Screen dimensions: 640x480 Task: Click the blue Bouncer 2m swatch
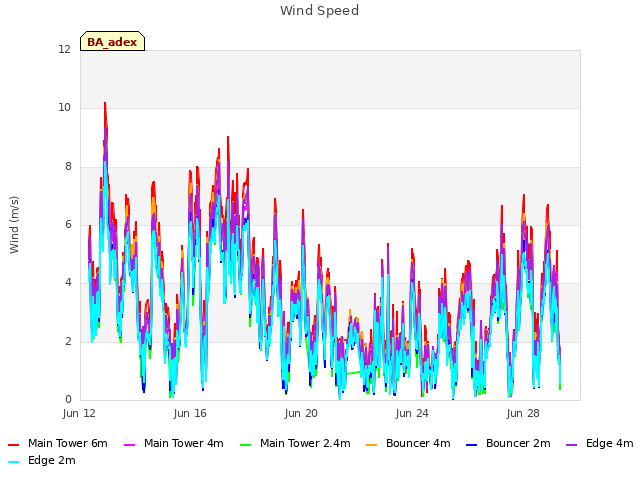coord(471,444)
